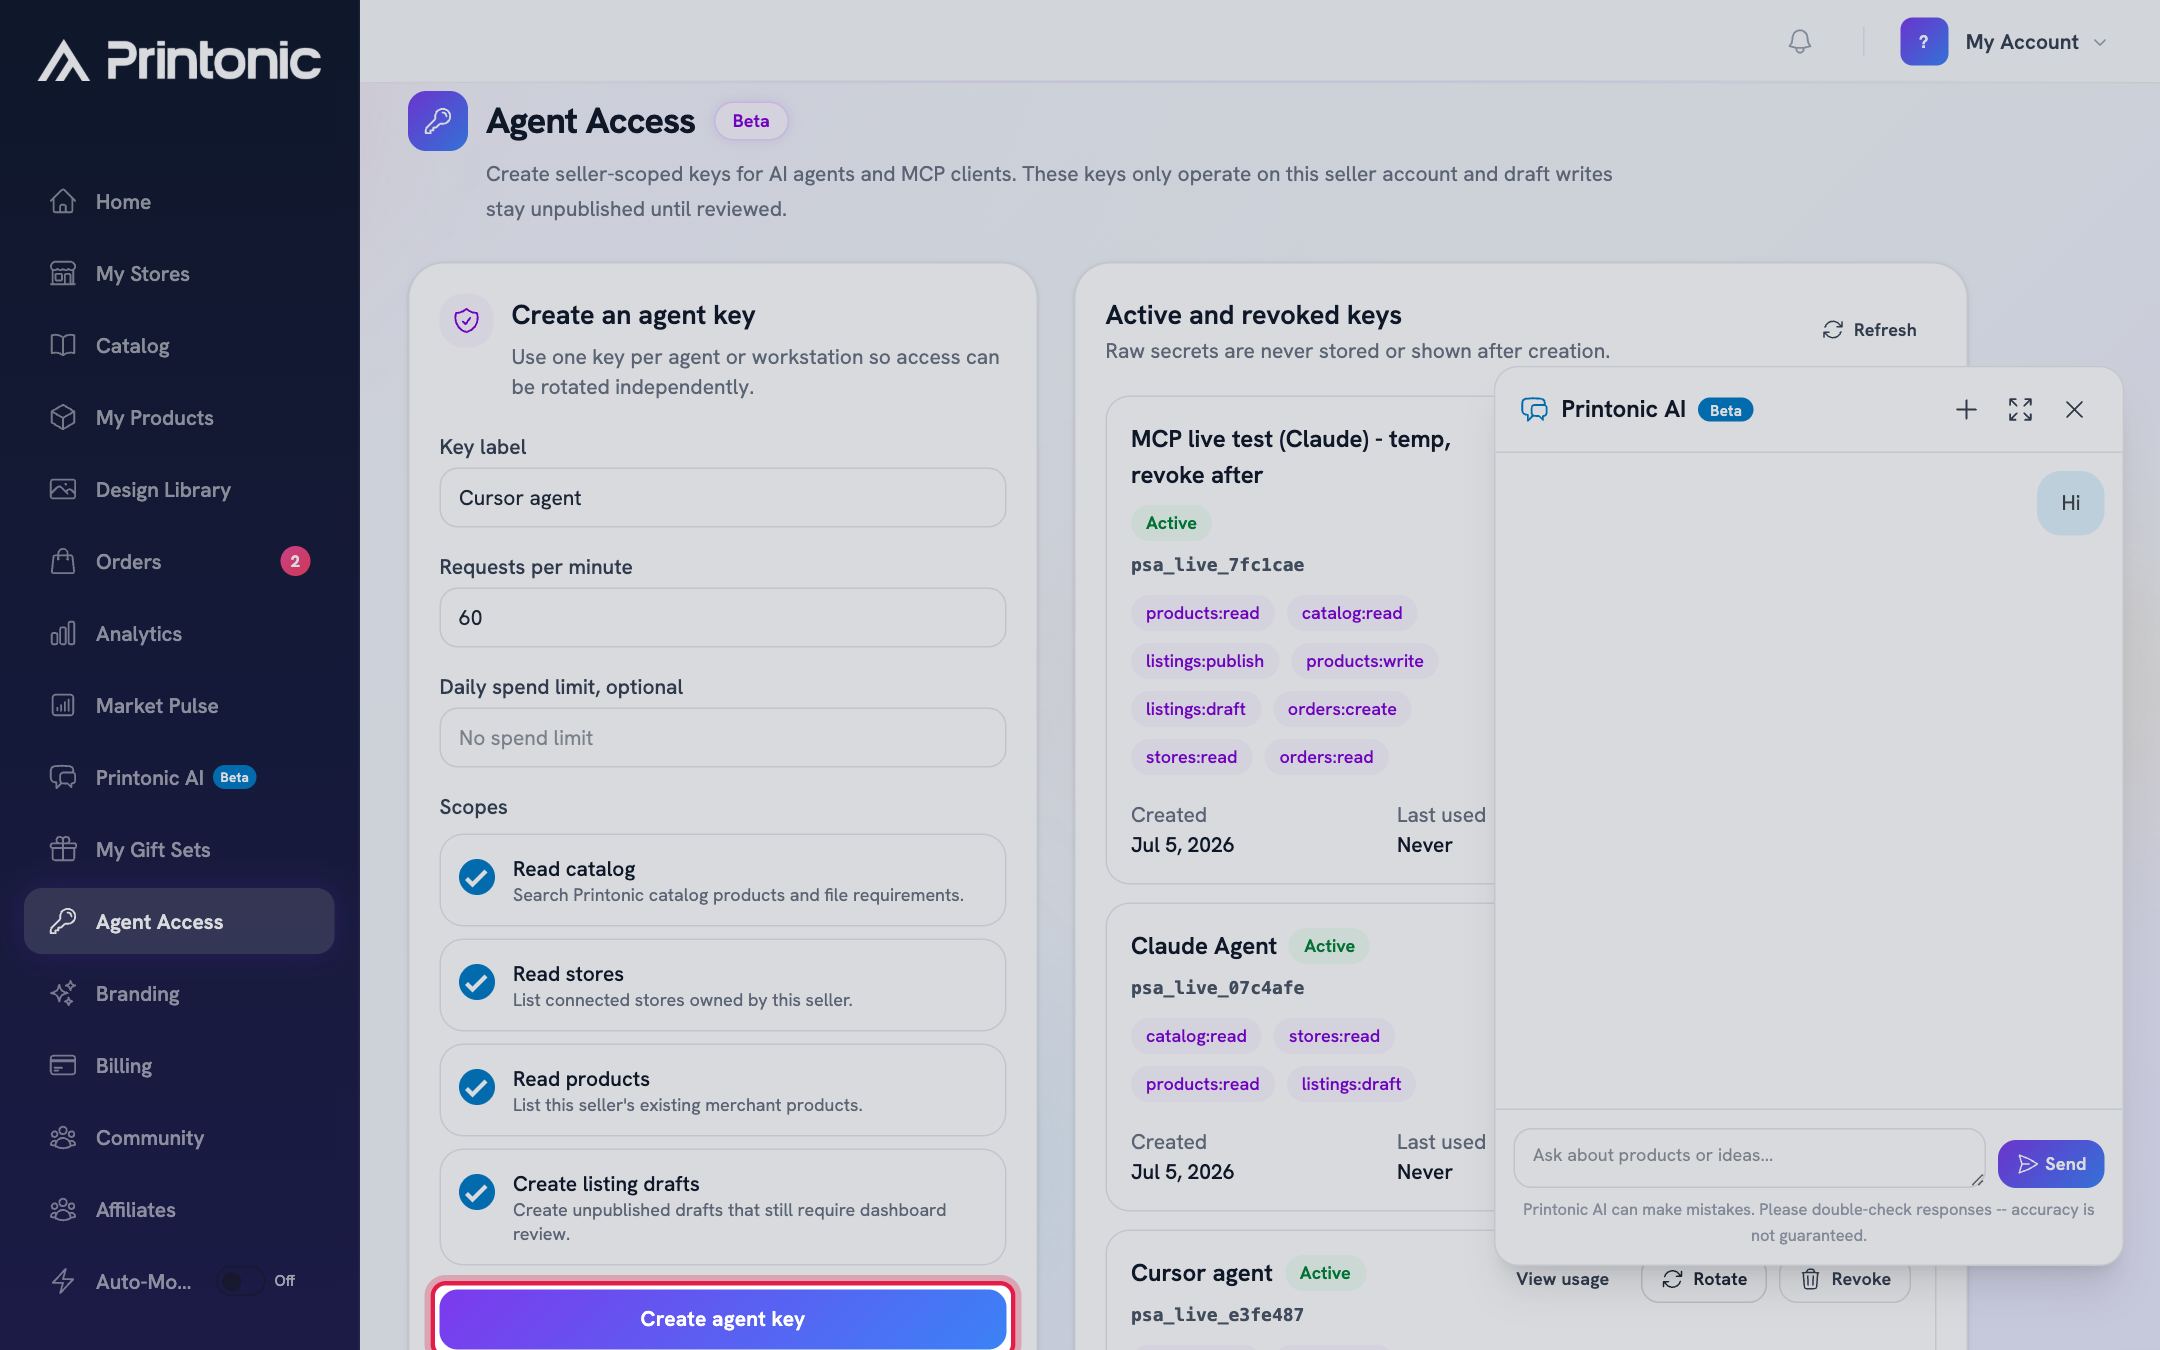Start a new Printonic AI chat
This screenshot has width=2160, height=1350.
[1966, 410]
